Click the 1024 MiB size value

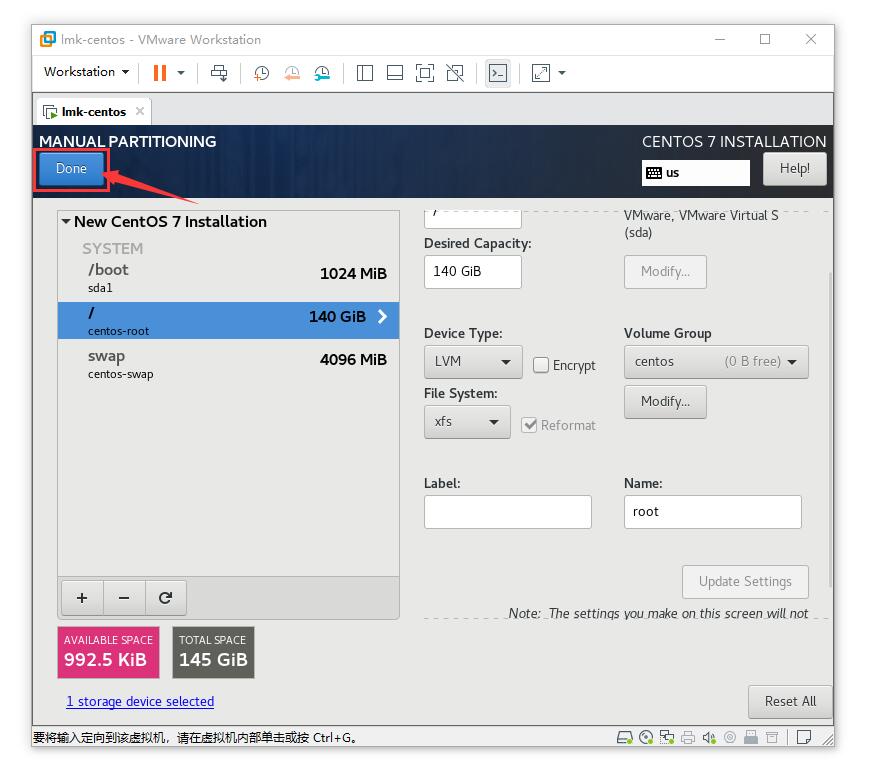[x=353, y=274]
